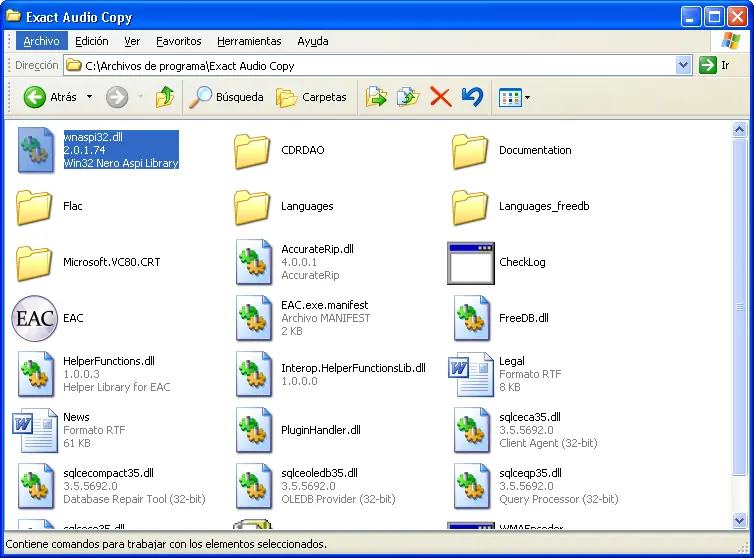The width and height of the screenshot is (754, 558).
Task: Click the Copy To folder icon
Action: pos(408,97)
